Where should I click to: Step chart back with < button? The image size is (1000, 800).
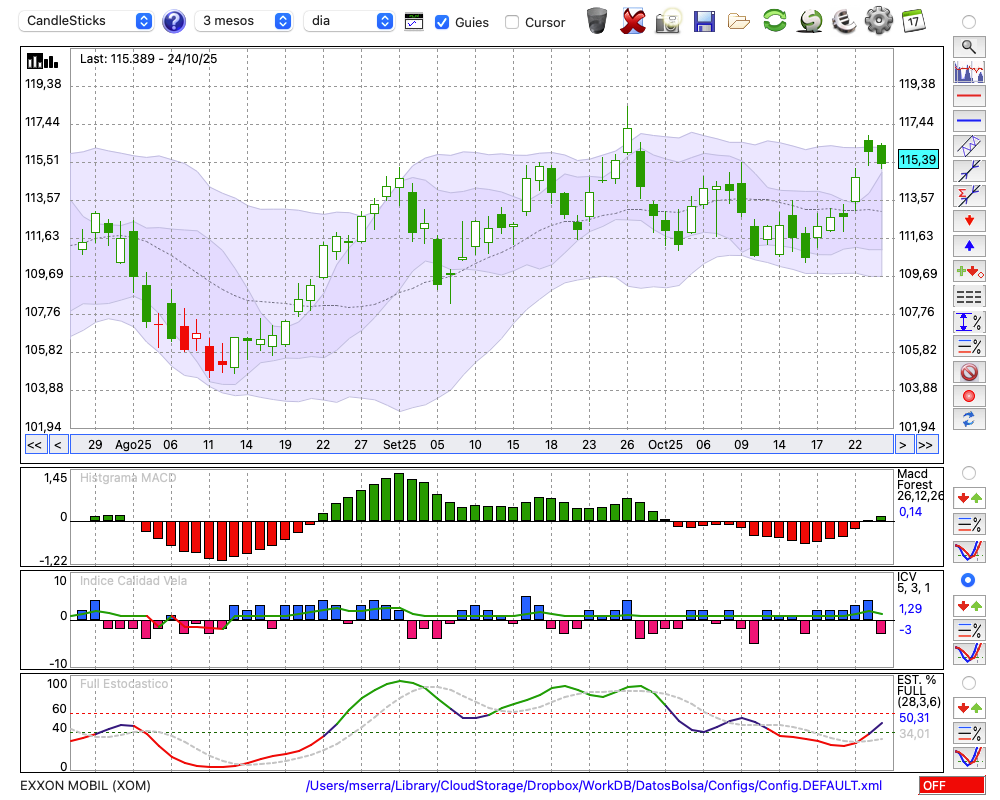click(x=57, y=445)
